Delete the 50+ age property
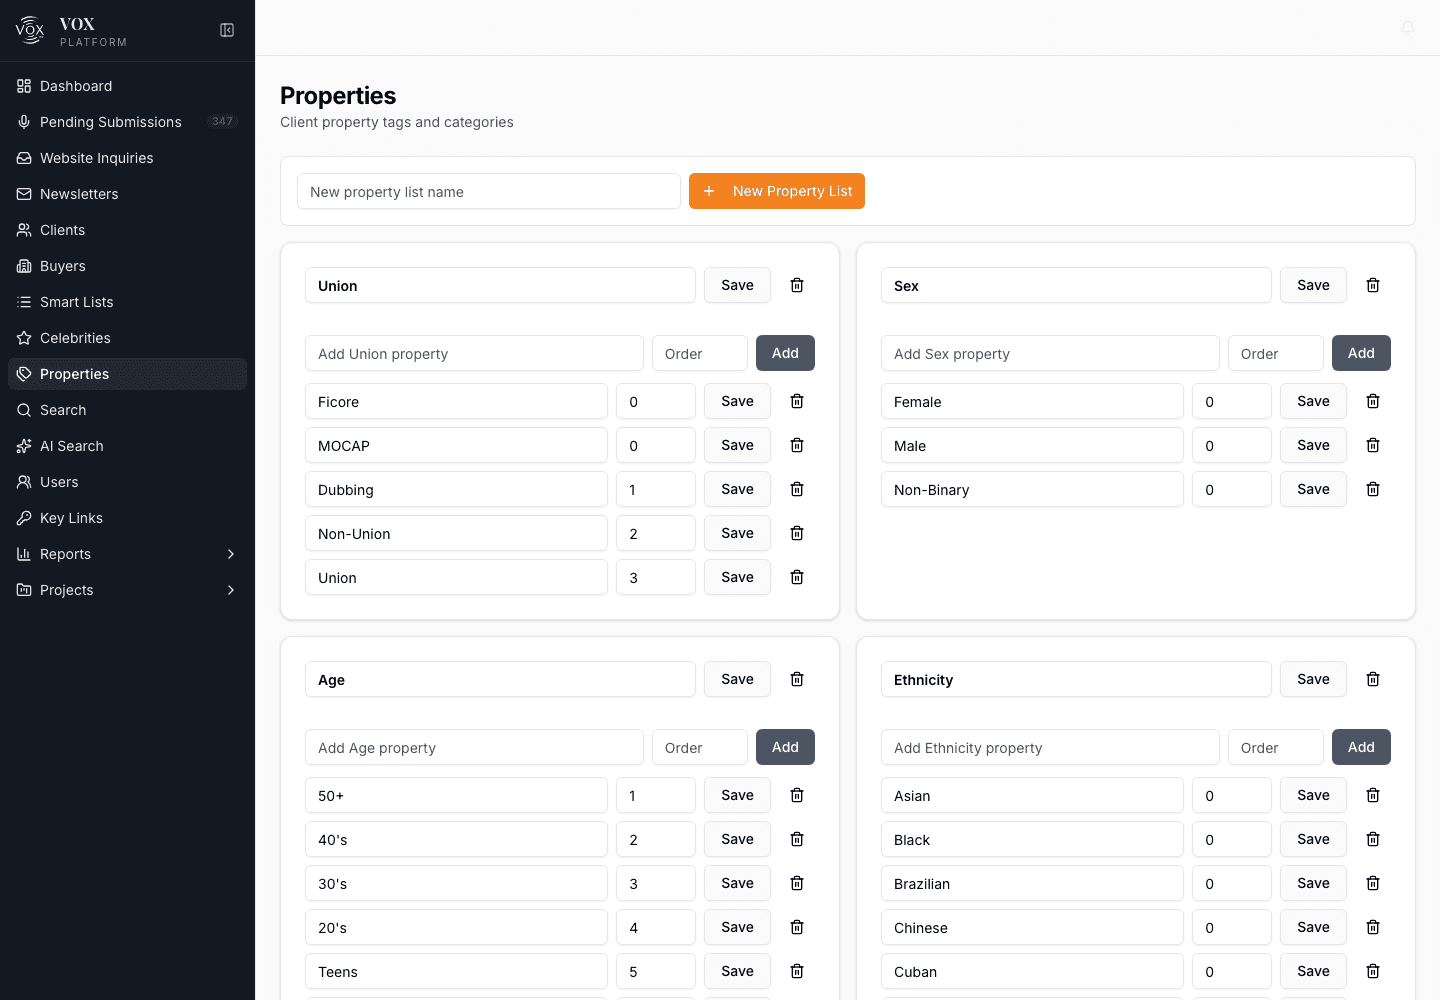1440x1000 pixels. (x=797, y=795)
